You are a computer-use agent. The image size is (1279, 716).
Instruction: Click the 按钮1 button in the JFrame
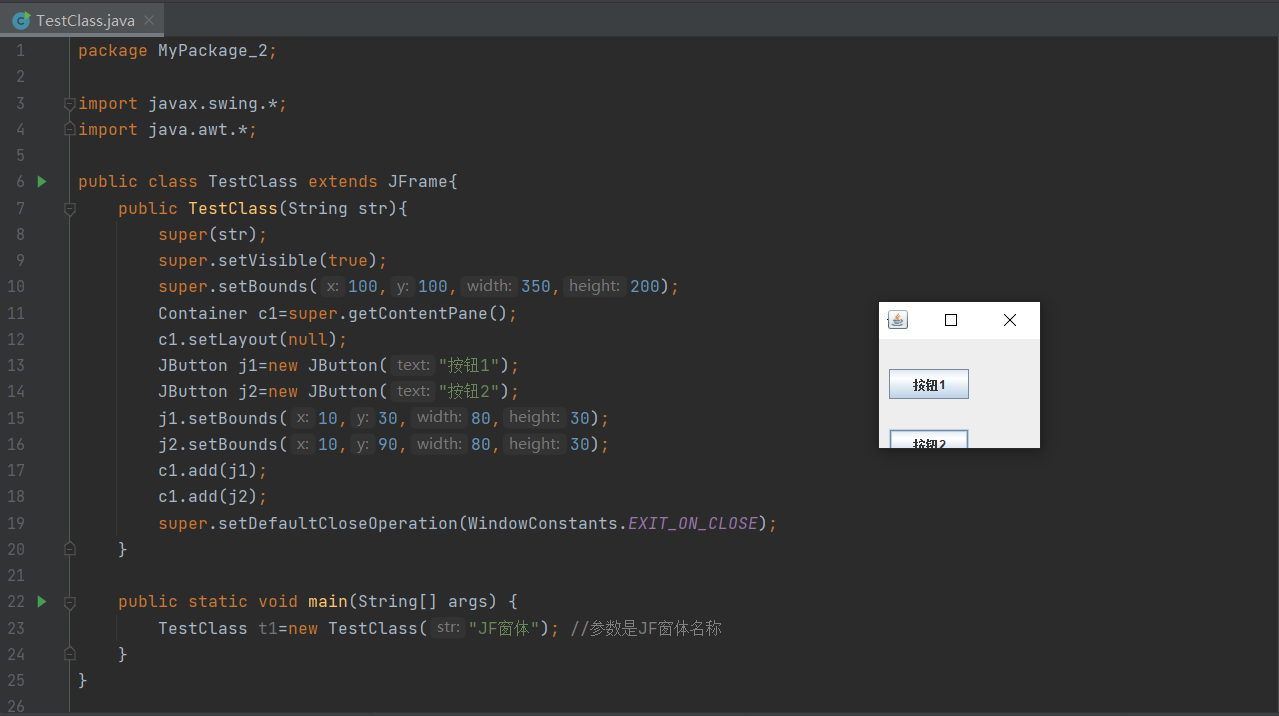coord(929,385)
